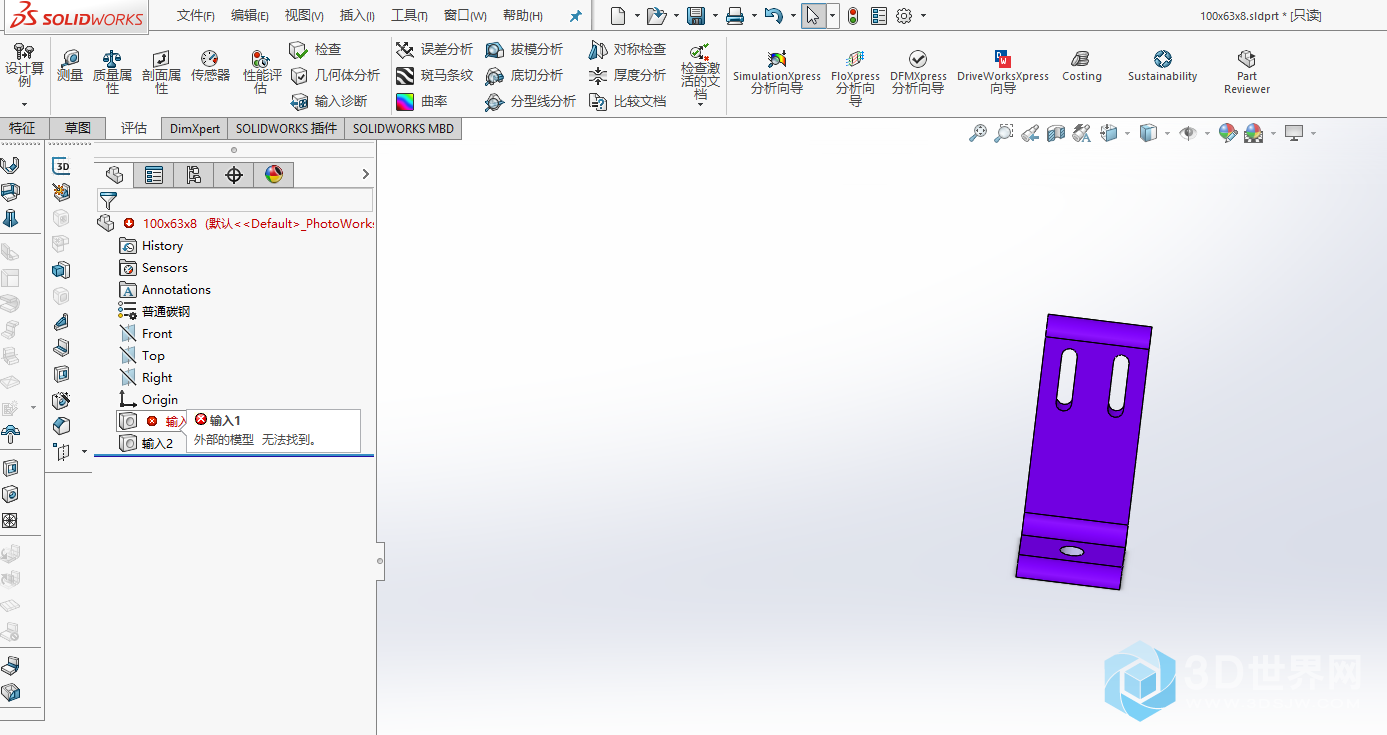Open the Display Style cube dropdown
Image resolution: width=1387 pixels, height=735 pixels.
coord(1167,133)
